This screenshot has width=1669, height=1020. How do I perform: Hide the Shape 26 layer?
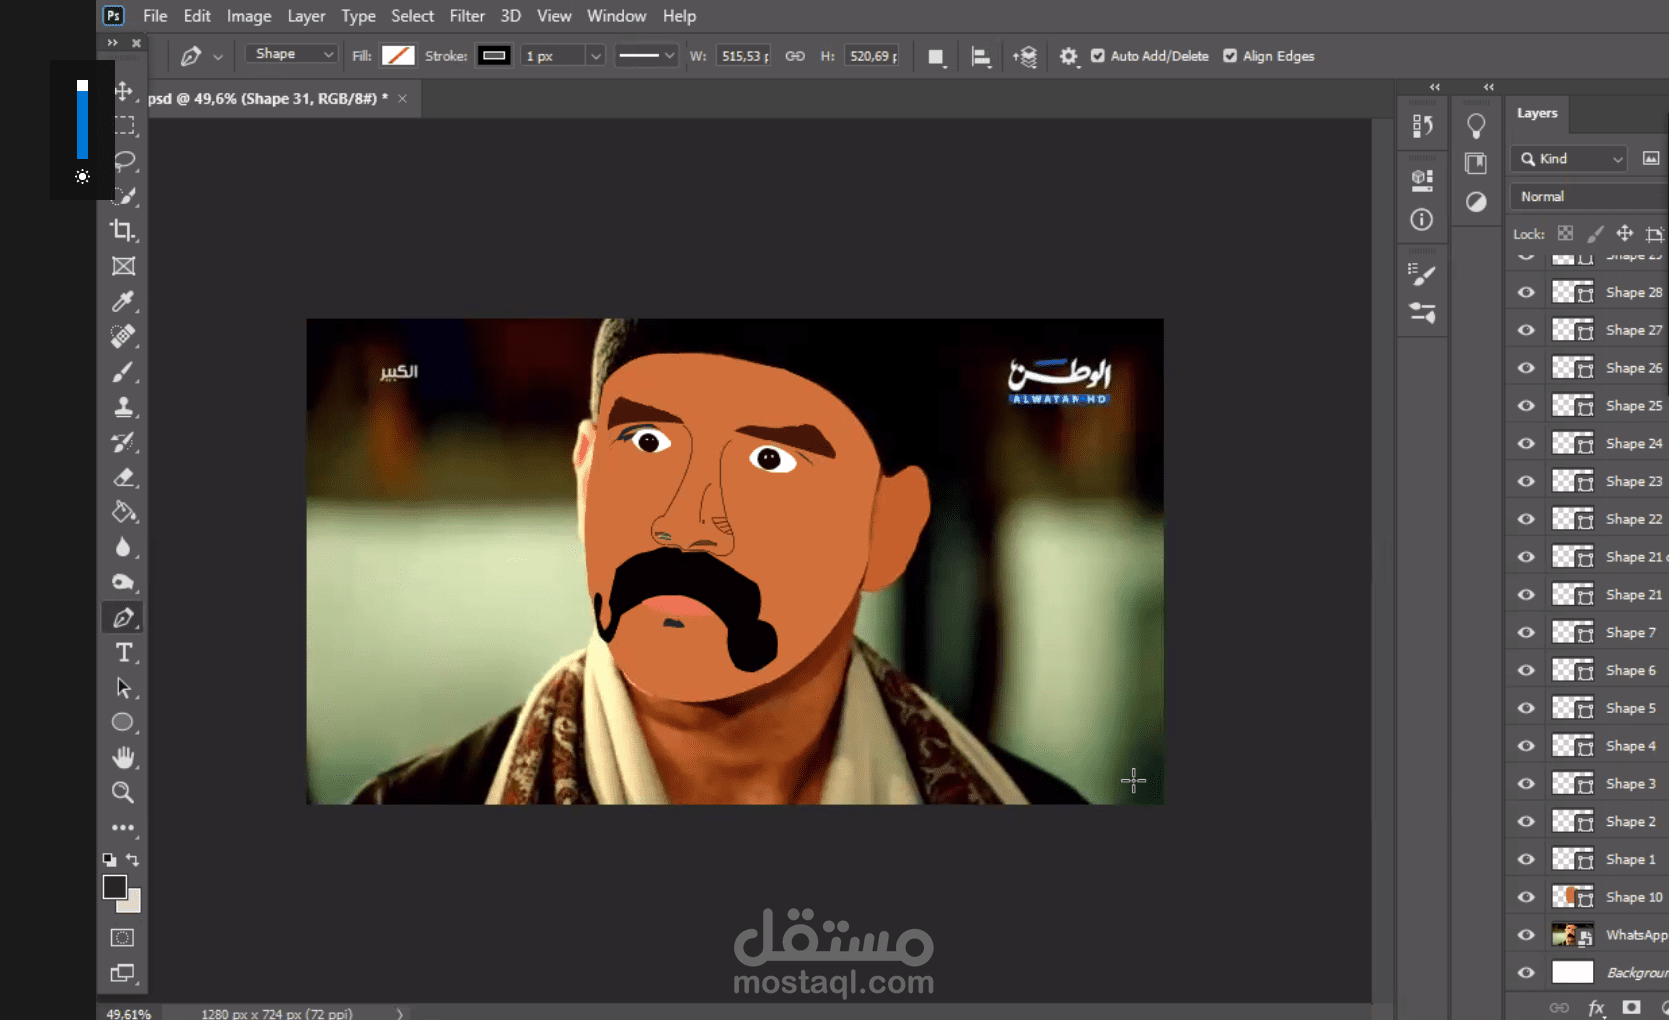coord(1526,368)
